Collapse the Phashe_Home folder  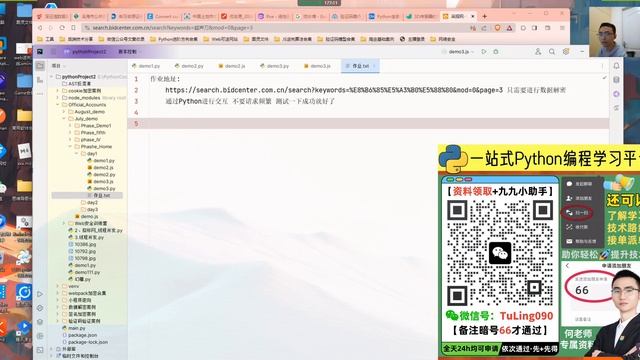point(70,147)
